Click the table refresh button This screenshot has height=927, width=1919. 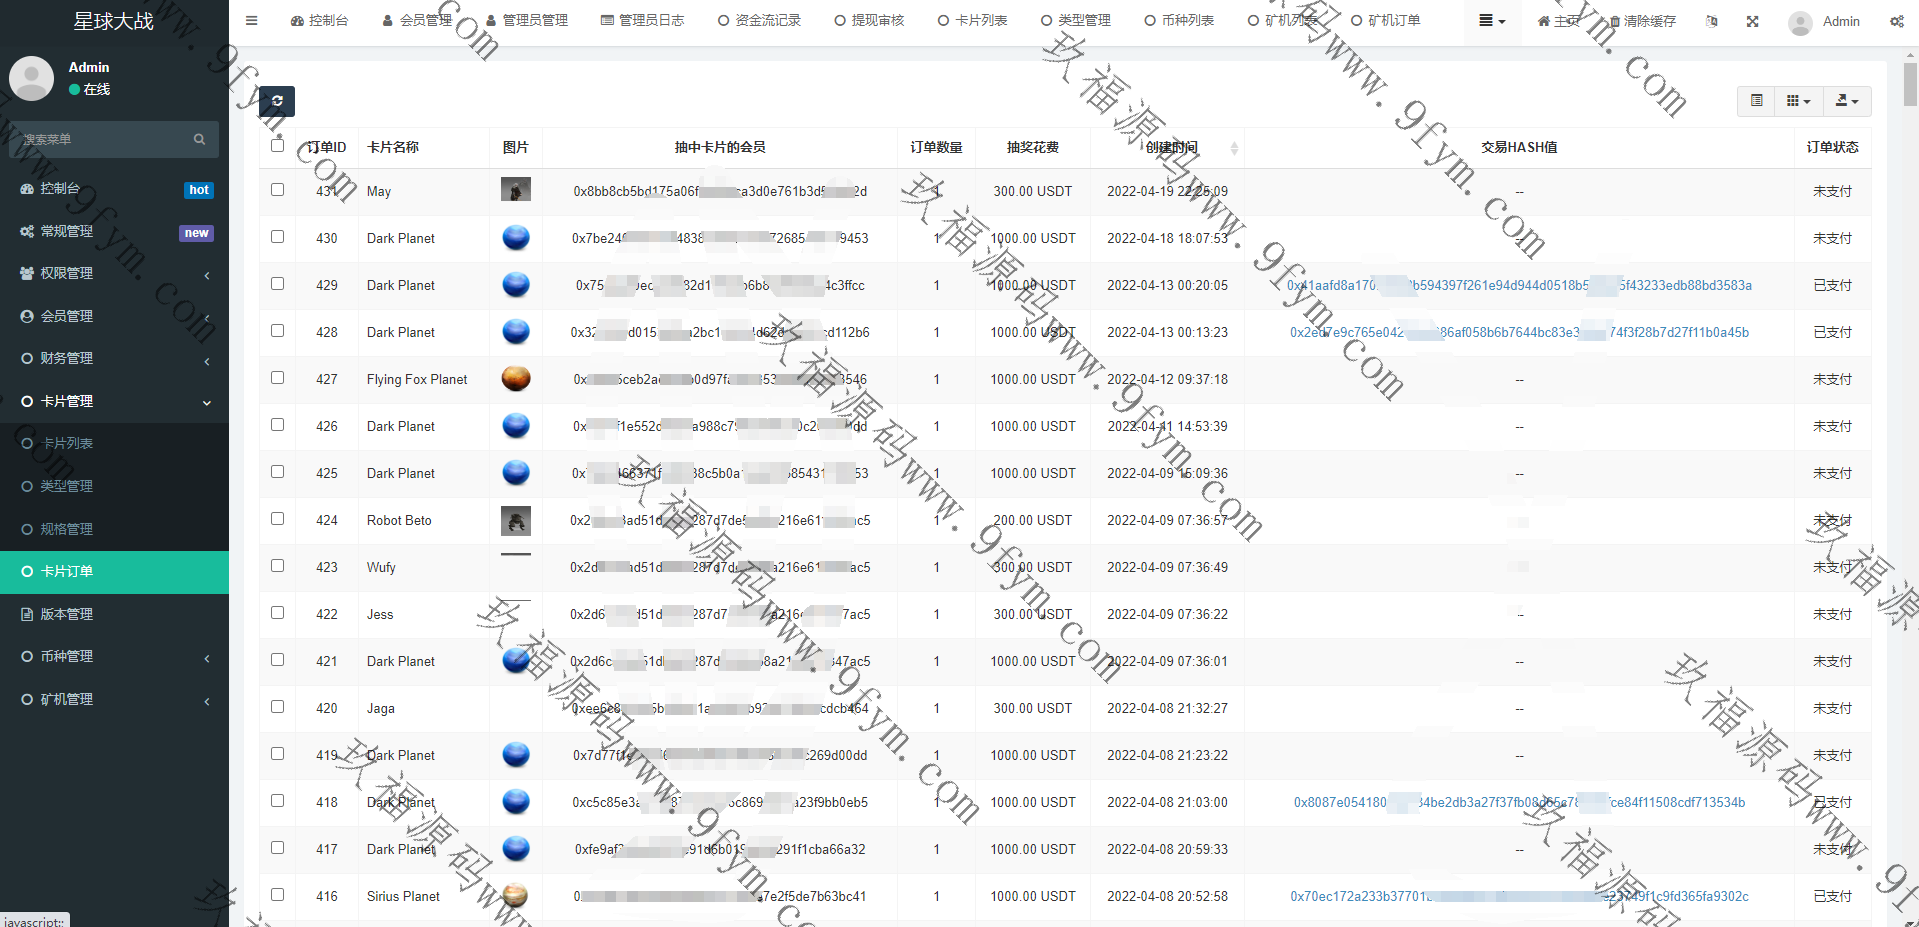click(x=277, y=101)
